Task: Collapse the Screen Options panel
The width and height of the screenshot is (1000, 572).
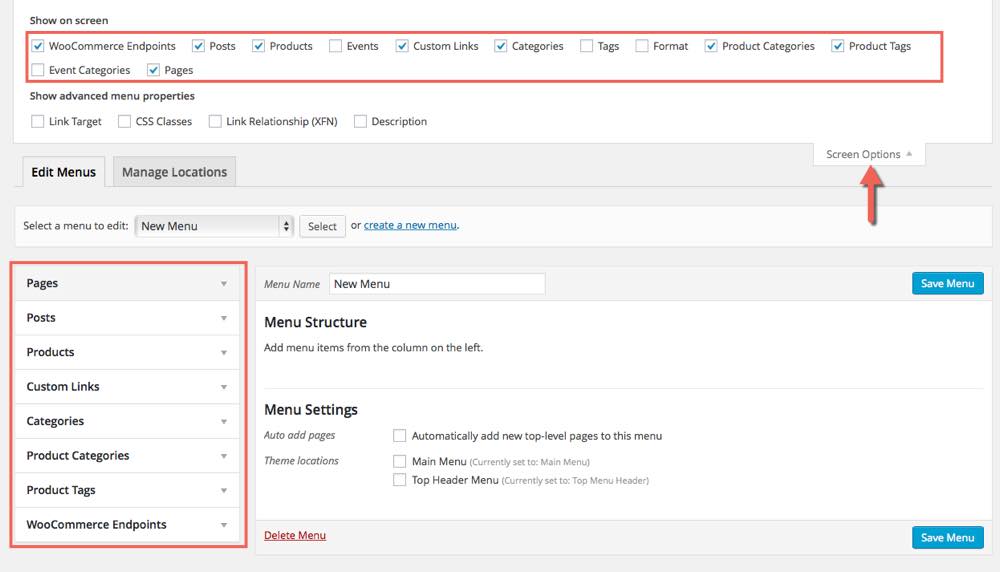Action: [x=869, y=154]
